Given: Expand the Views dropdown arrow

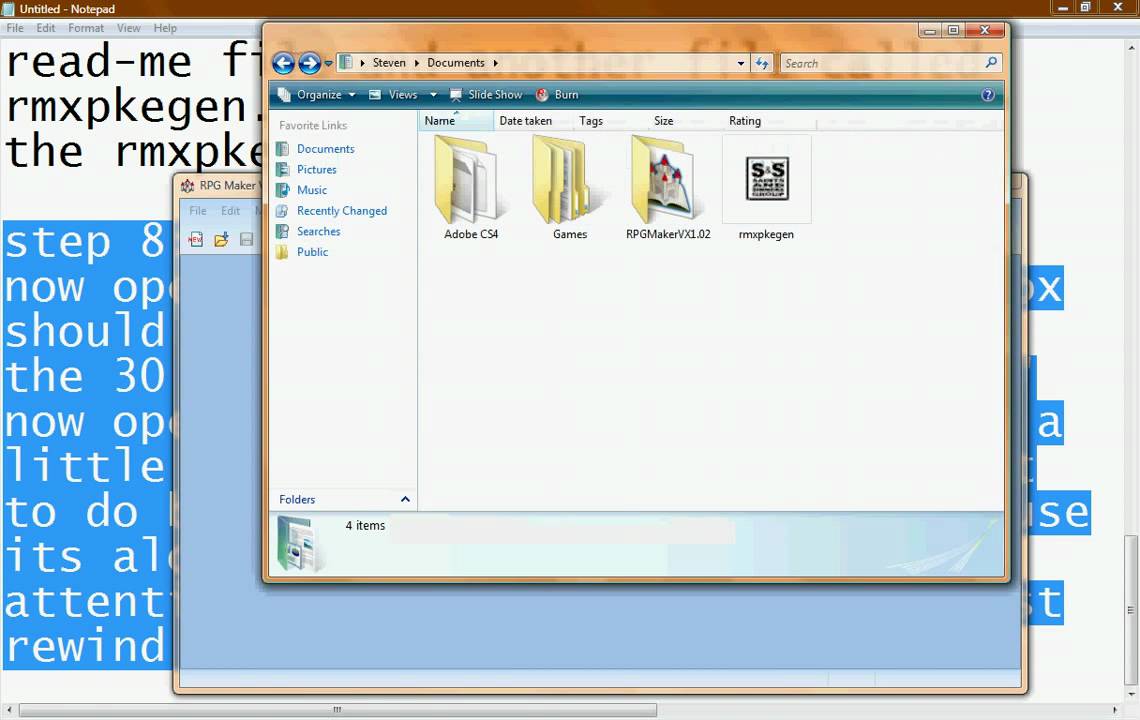Looking at the screenshot, I should [433, 95].
